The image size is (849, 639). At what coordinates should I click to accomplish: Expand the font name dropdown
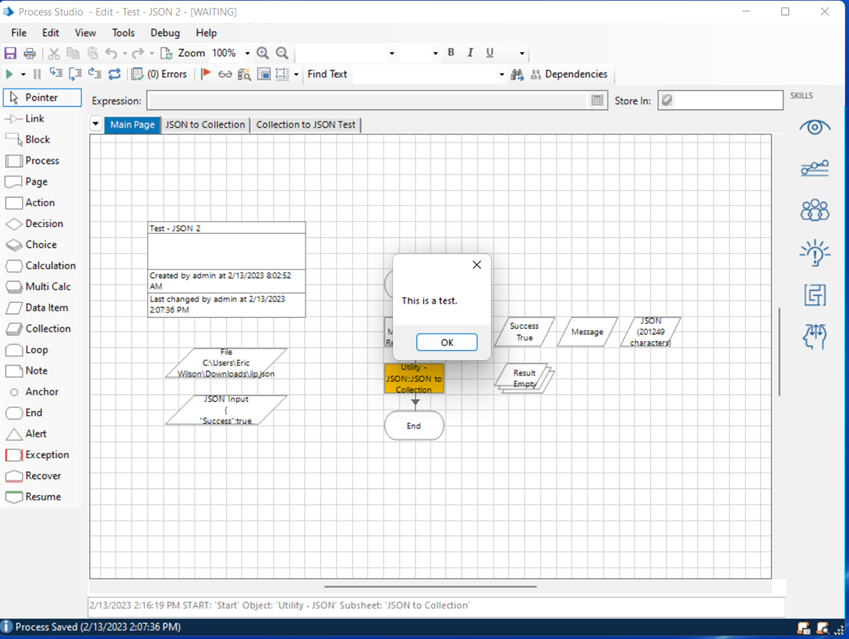[x=391, y=53]
